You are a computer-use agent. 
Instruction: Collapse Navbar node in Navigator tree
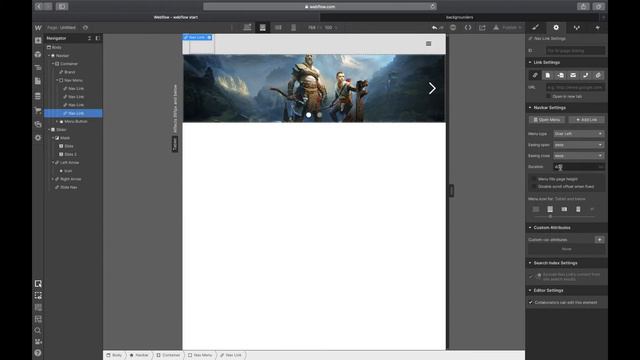pyautogui.click(x=49, y=56)
